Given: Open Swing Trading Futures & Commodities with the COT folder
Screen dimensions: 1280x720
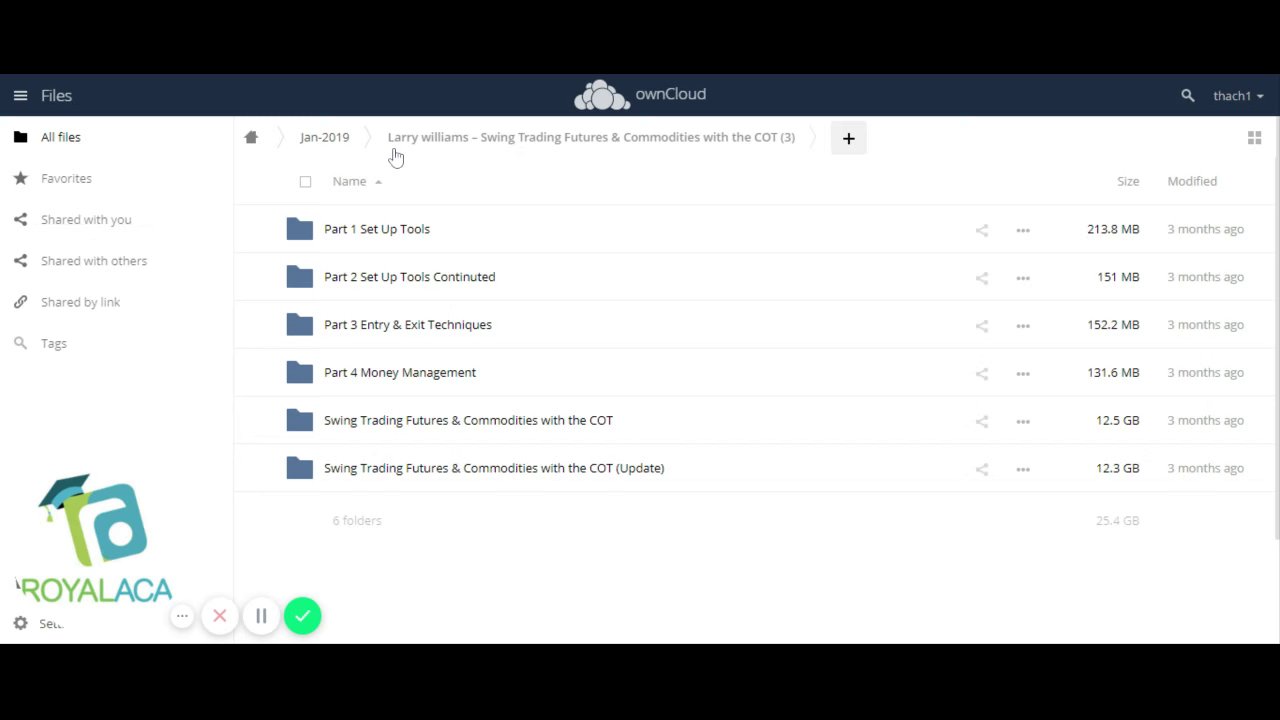Looking at the screenshot, I should 468,420.
